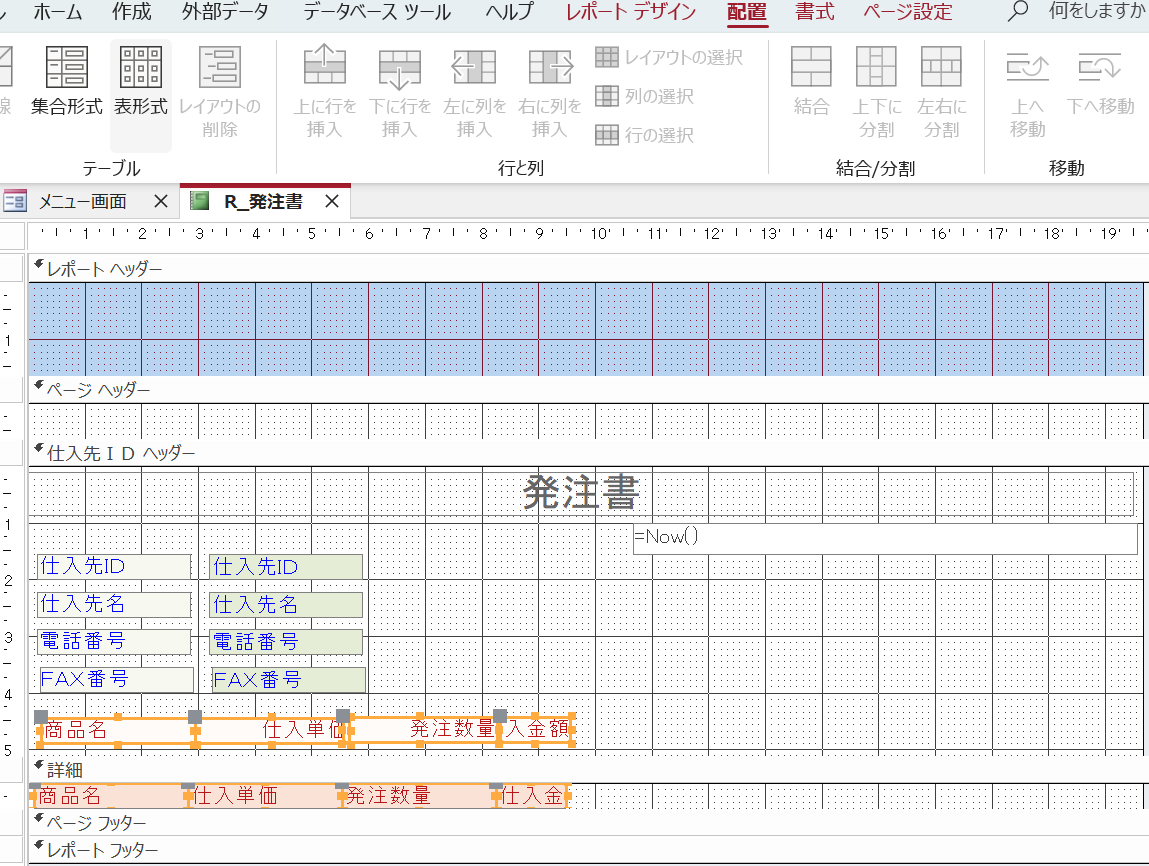Select 発注数量 text box in 詳細 section
This screenshot has height=866, width=1149.
pos(418,796)
